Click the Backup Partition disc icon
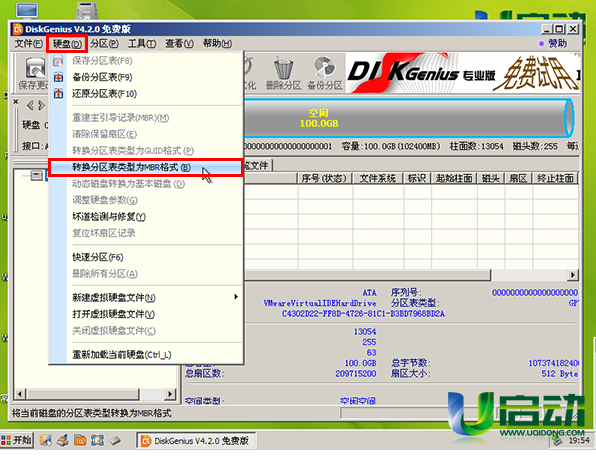 325,68
